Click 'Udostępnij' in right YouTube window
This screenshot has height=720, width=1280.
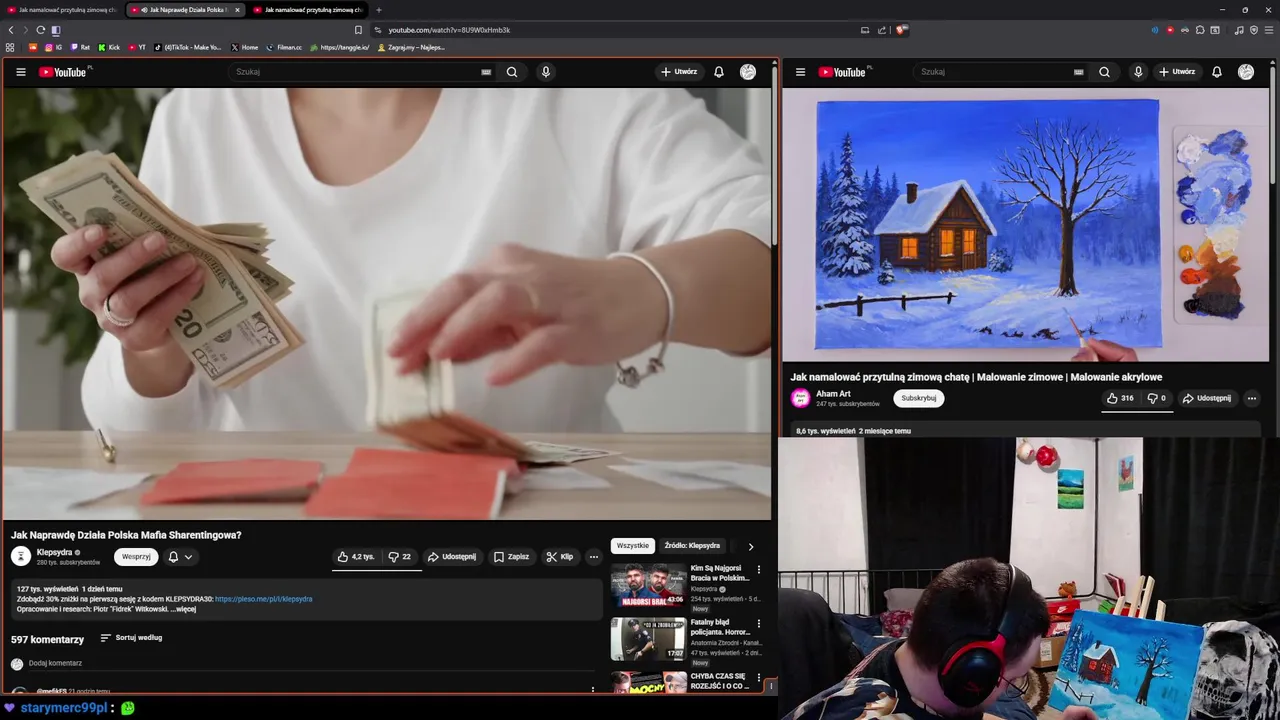[x=1207, y=398]
